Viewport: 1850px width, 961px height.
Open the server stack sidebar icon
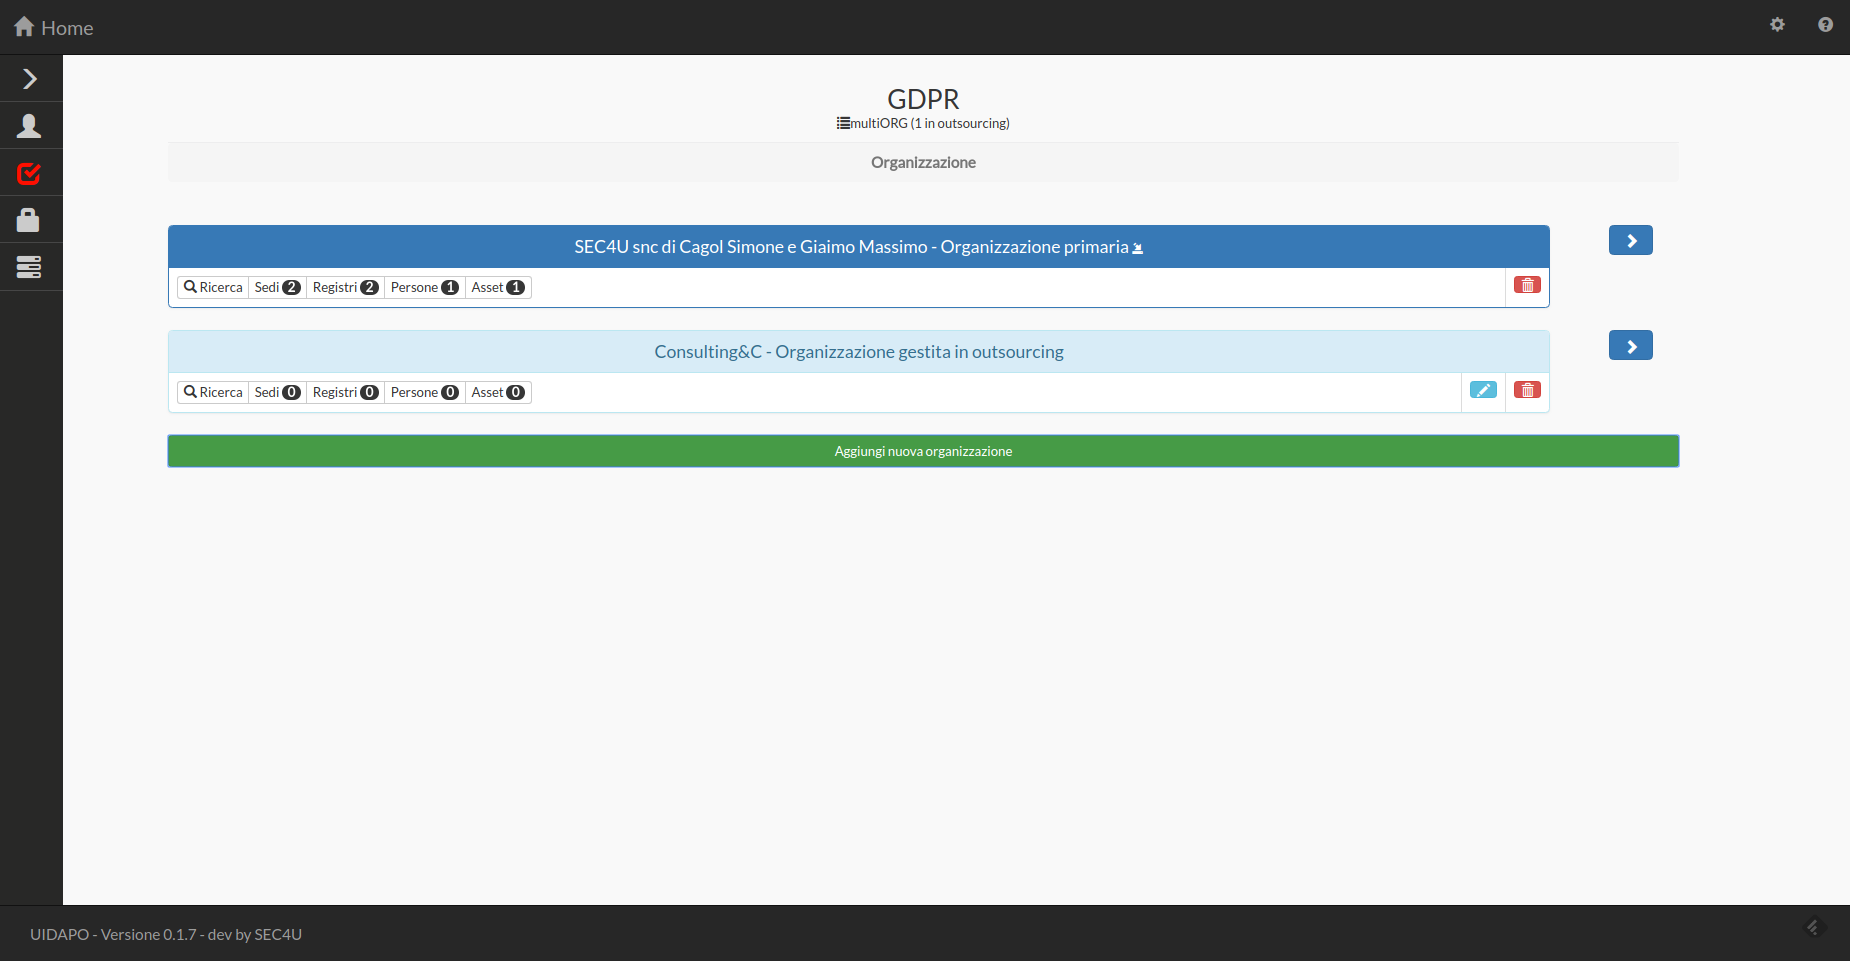click(31, 267)
